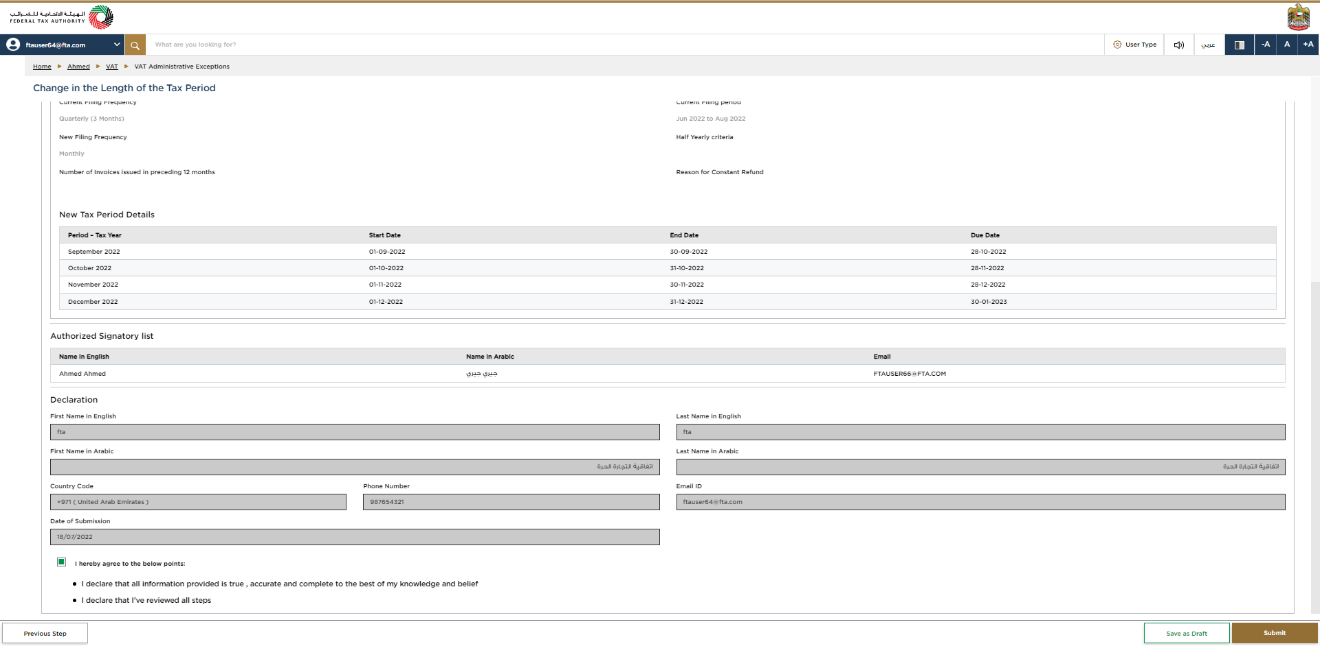Click the search magnifier icon
1320x646 pixels.
(135, 45)
